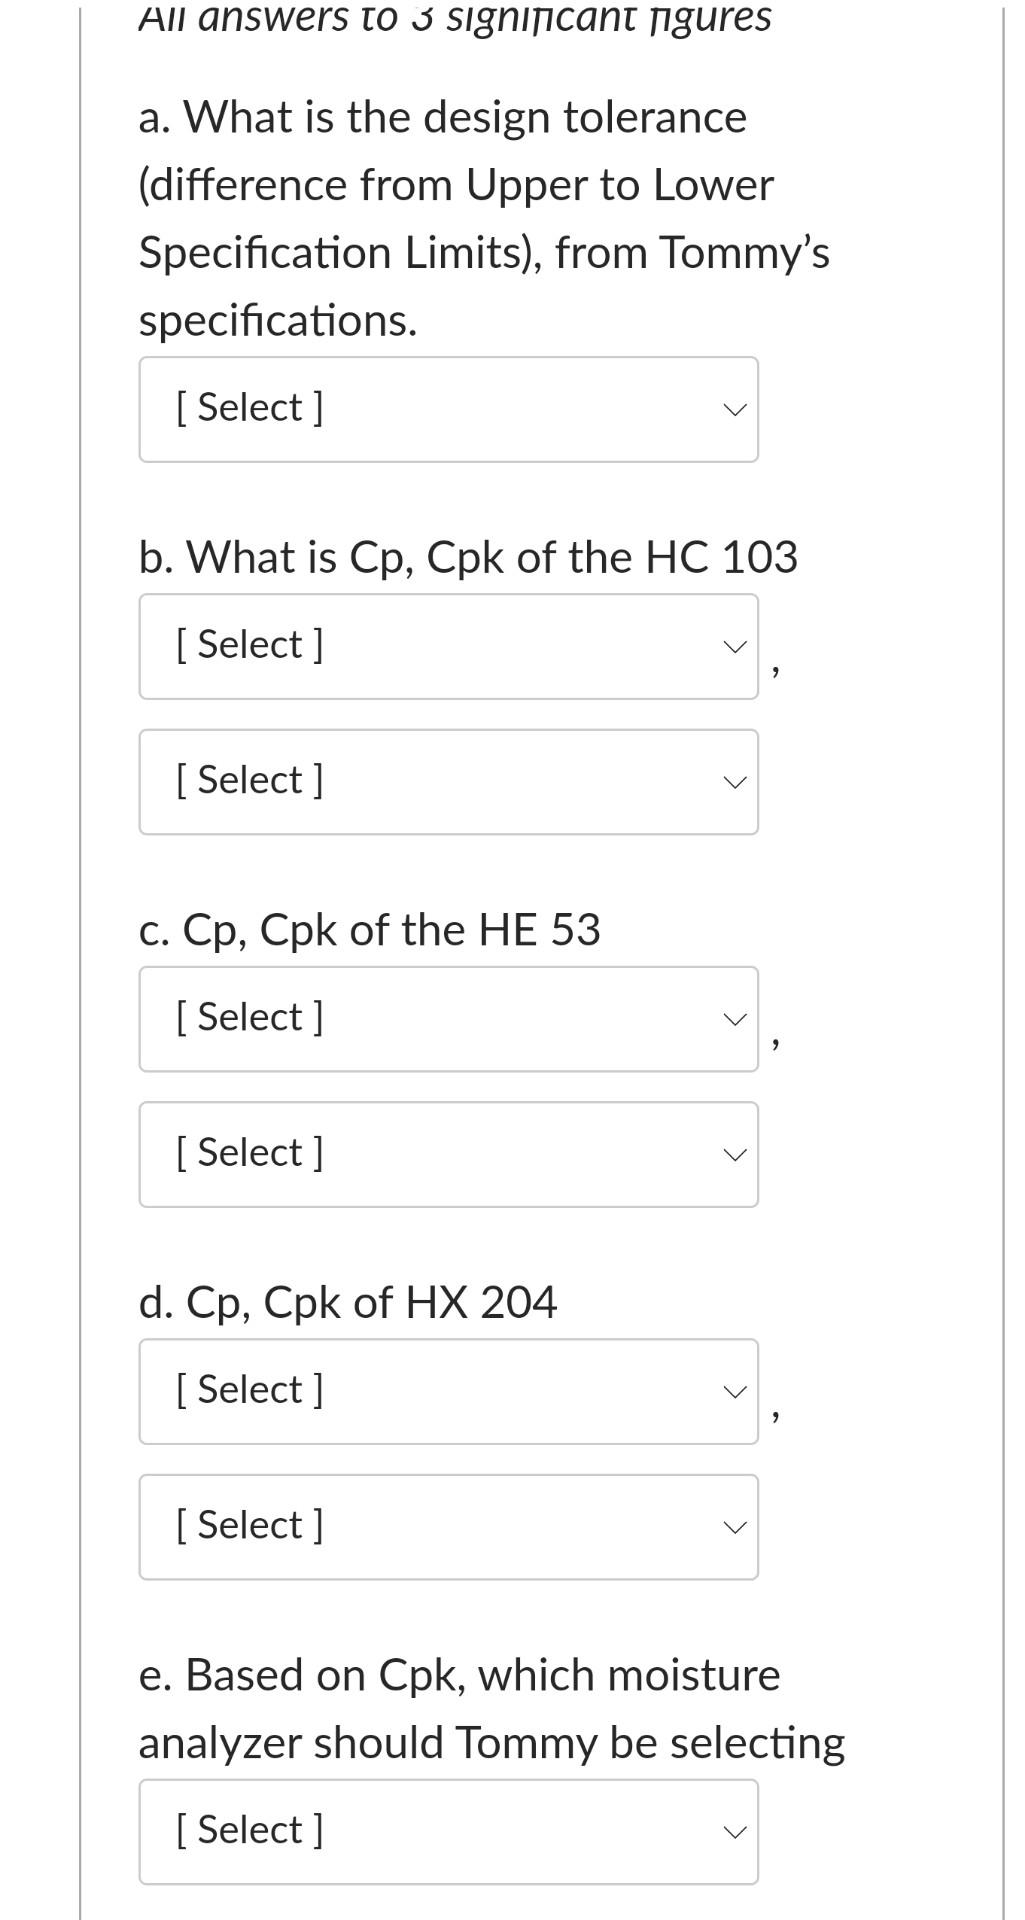Click the chevron arrow in the HX 204 Cpk box
1025x1920 pixels.
point(735,1528)
